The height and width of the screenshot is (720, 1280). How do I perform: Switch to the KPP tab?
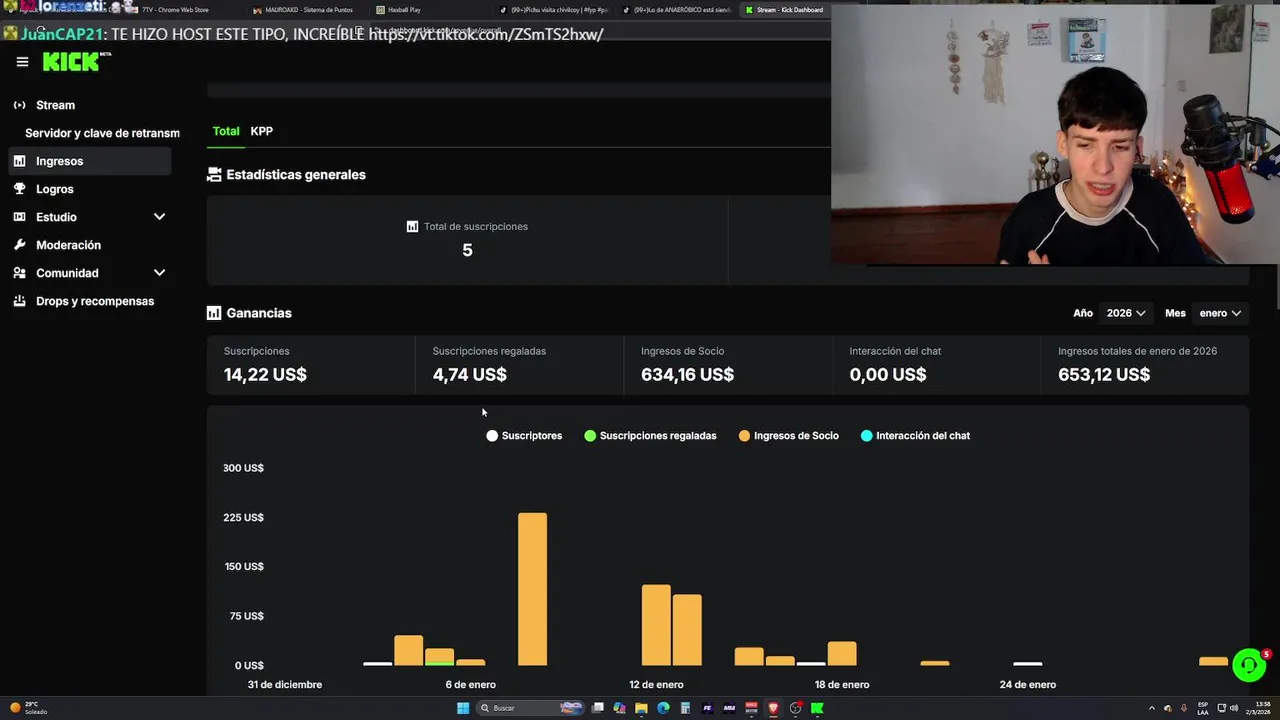click(262, 131)
